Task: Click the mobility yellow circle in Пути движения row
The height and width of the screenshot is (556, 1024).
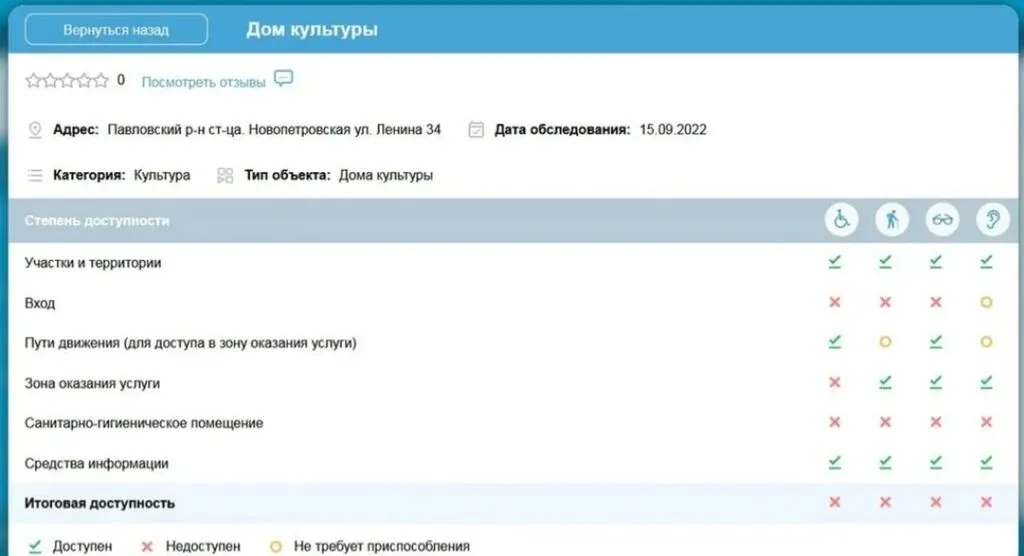Action: (885, 342)
